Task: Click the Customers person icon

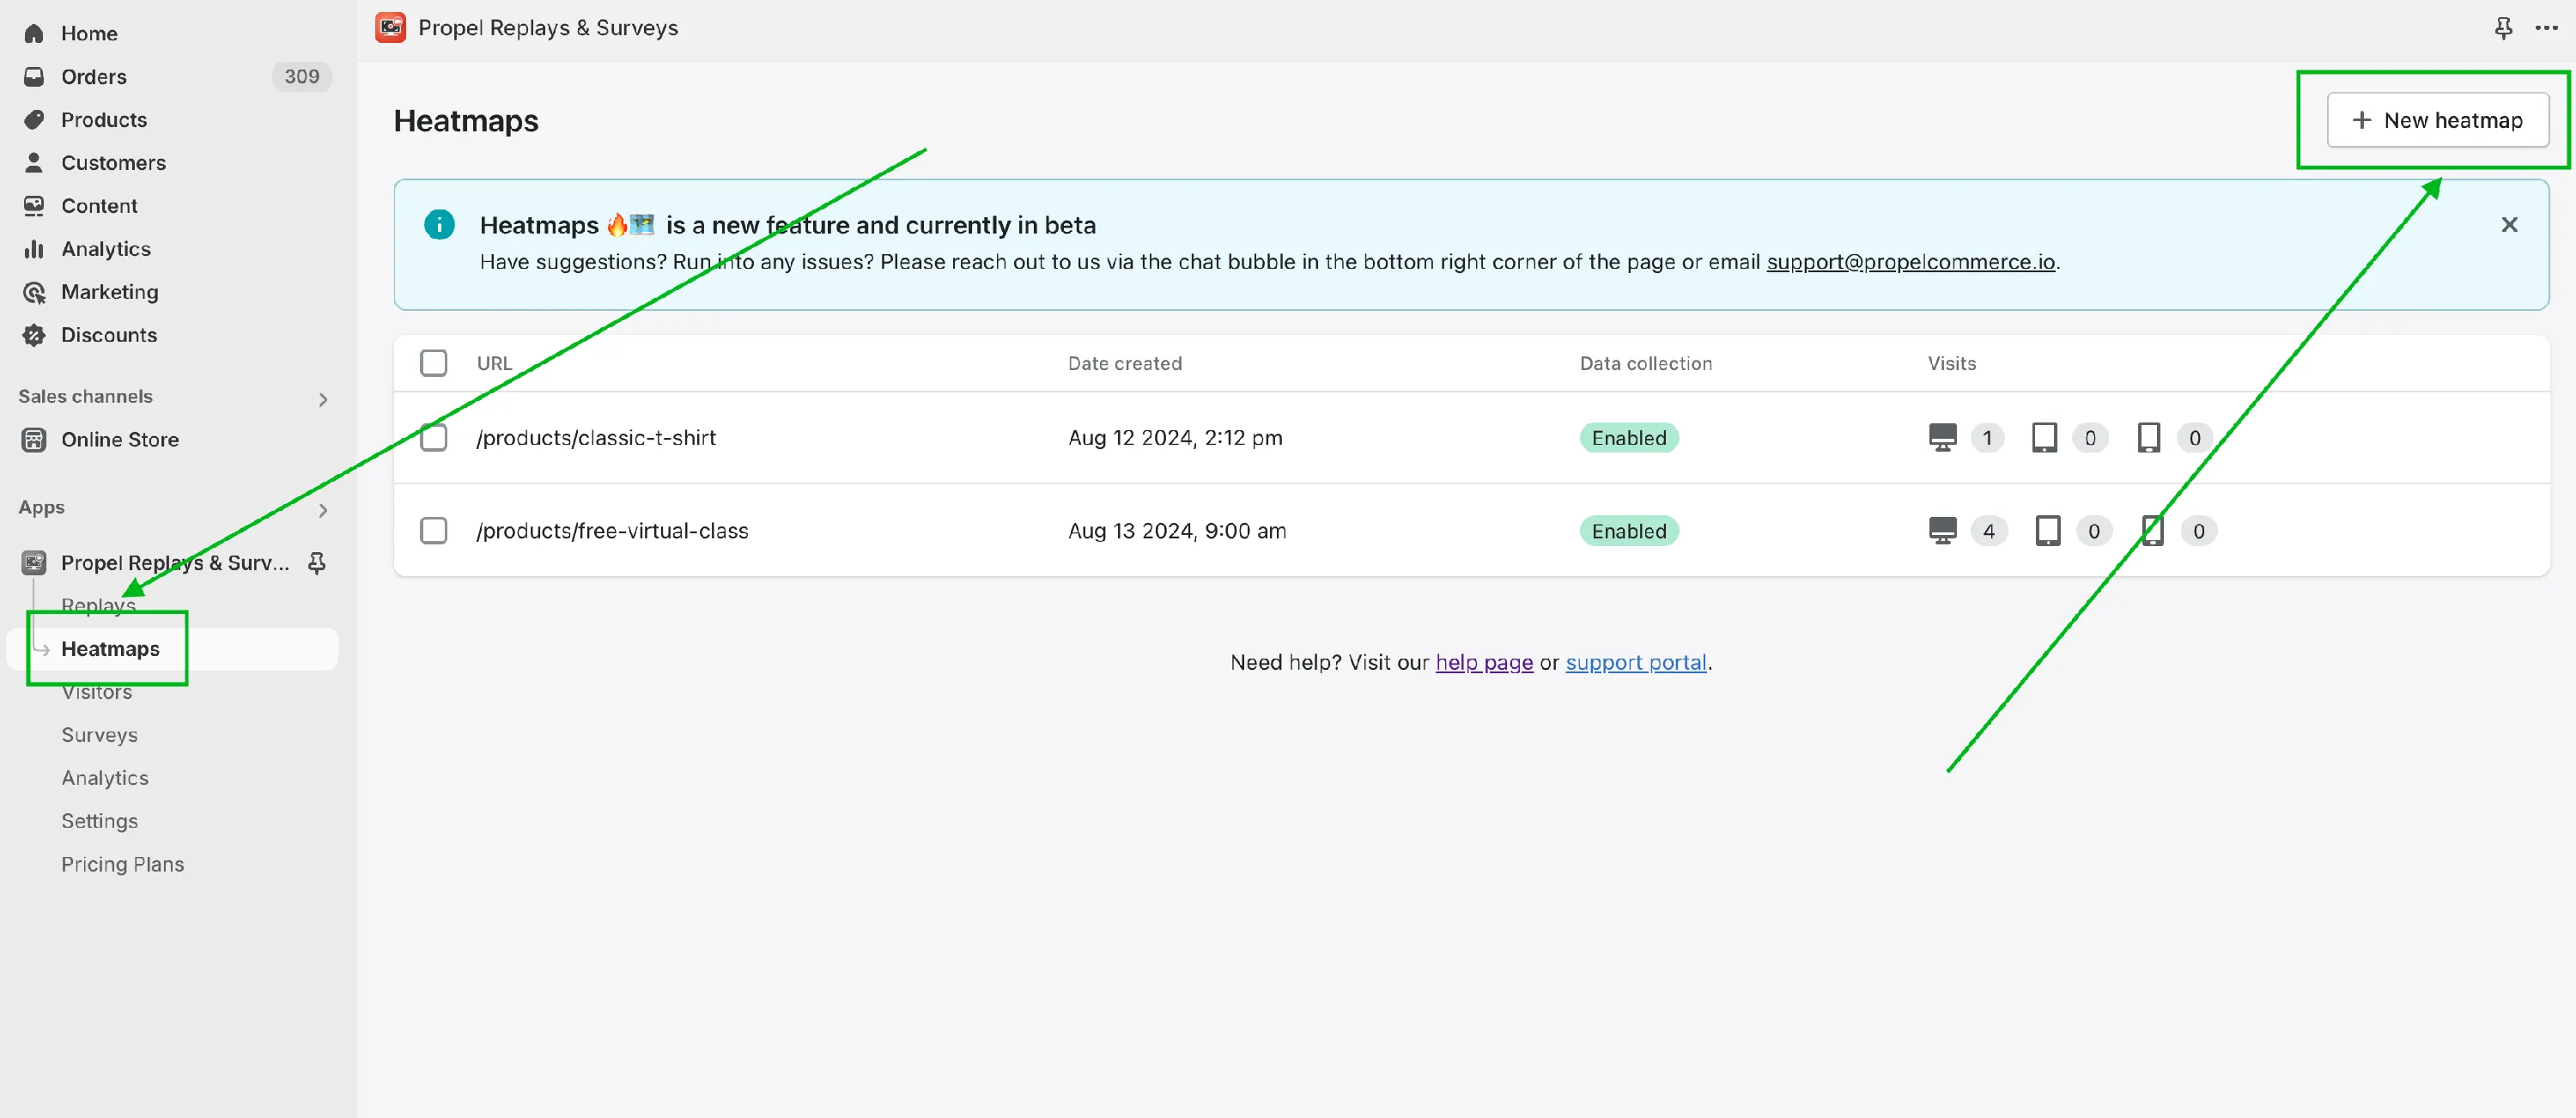Action: [34, 162]
